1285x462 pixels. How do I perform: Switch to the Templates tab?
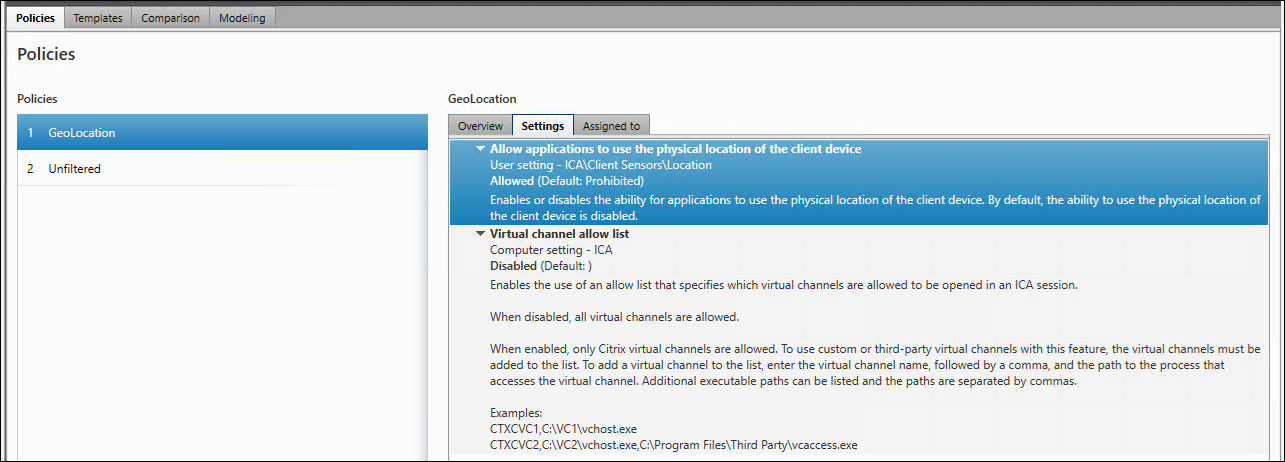pyautogui.click(x=98, y=18)
